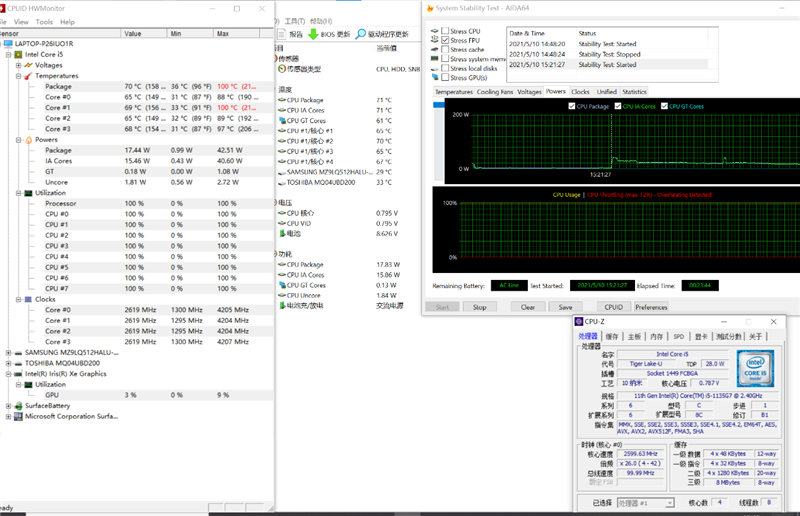Switch to the Temperatures tab in AIDA64
The width and height of the screenshot is (800, 516).
(x=453, y=92)
